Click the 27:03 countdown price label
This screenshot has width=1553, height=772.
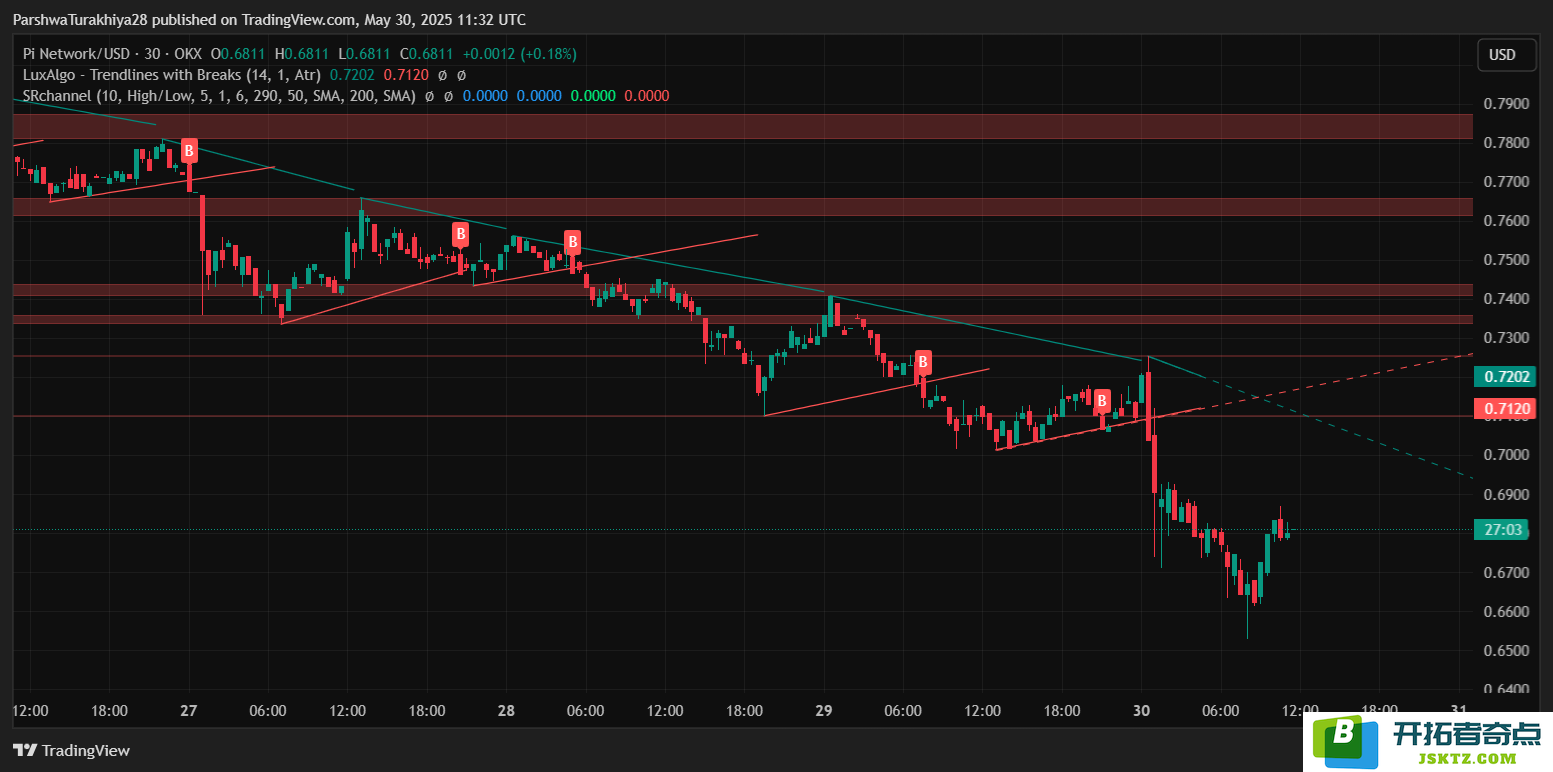point(1501,530)
